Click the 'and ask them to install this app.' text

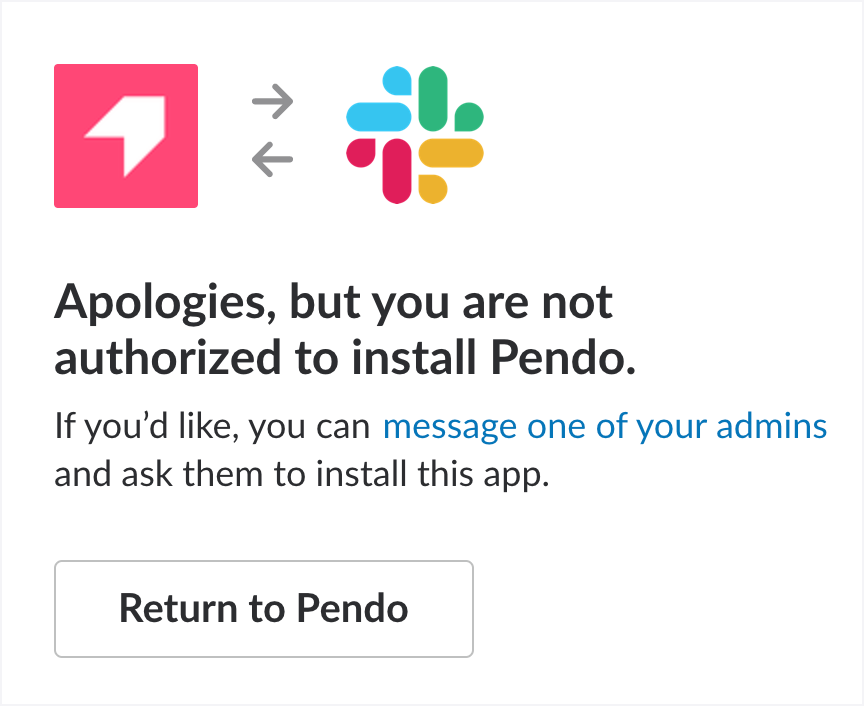302,474
